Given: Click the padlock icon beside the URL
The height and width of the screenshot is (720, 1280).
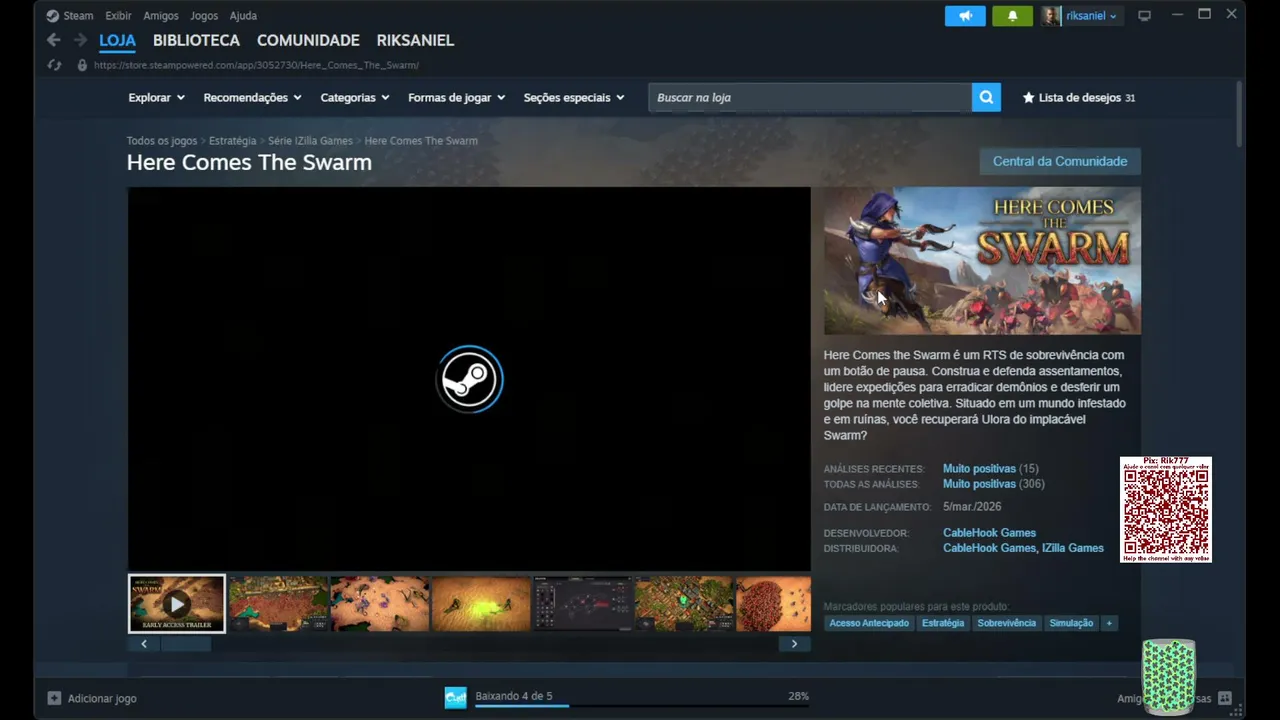Looking at the screenshot, I should point(82,65).
